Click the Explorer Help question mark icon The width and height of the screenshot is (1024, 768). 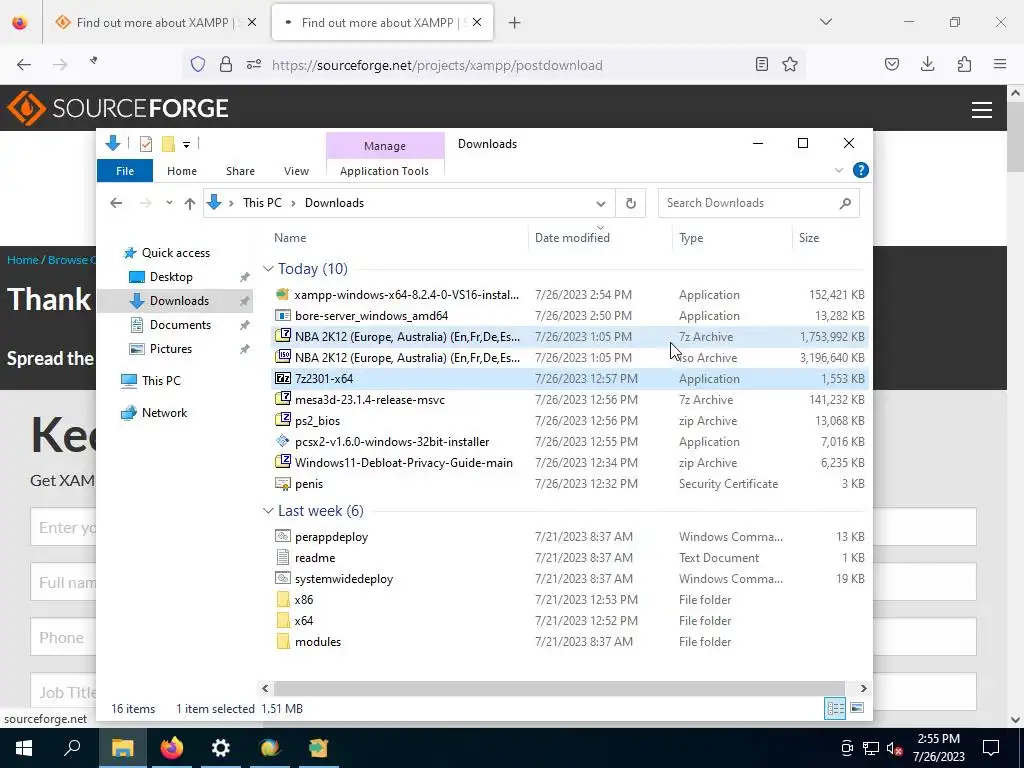861,170
